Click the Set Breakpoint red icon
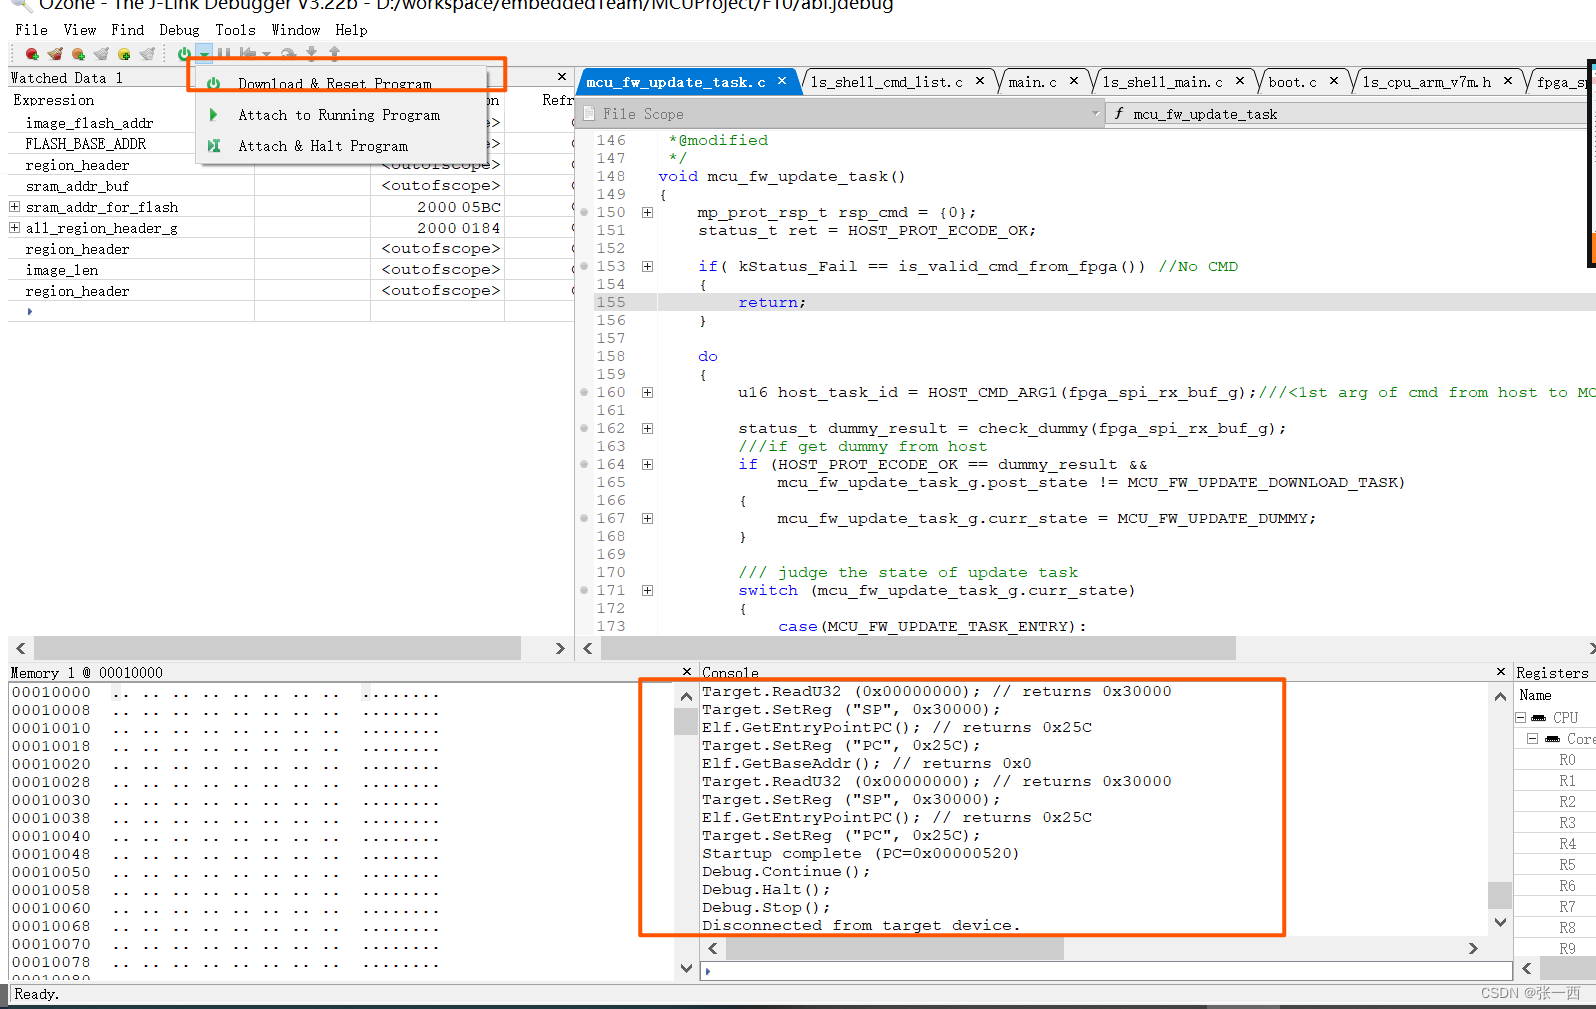 [32, 54]
